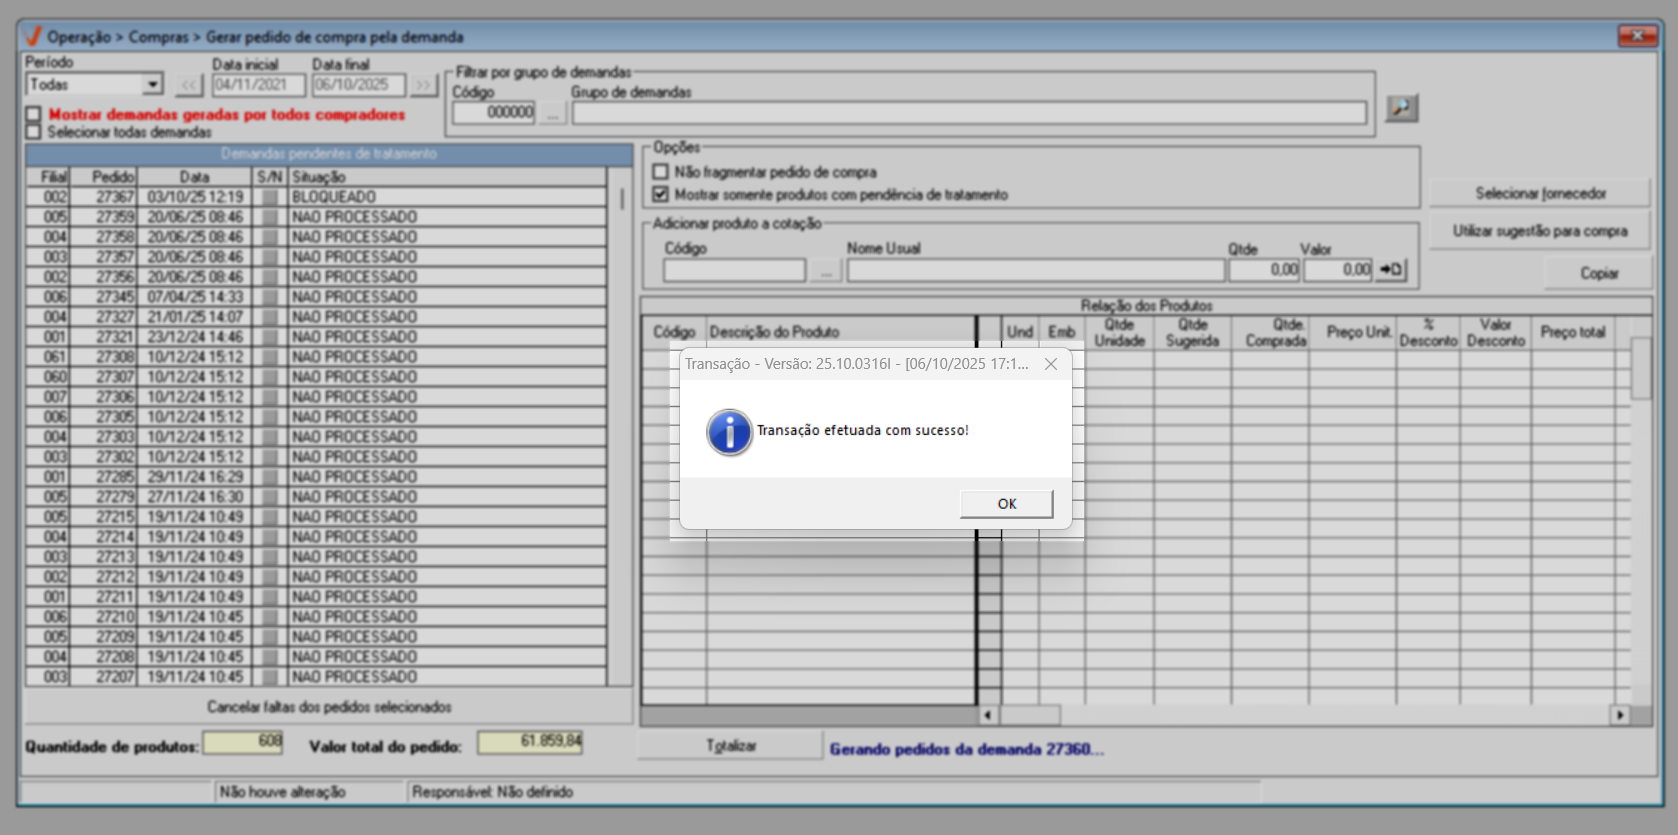Image resolution: width=1678 pixels, height=835 pixels.
Task: Click the Selecionar fornecedor button
Action: click(x=1539, y=193)
